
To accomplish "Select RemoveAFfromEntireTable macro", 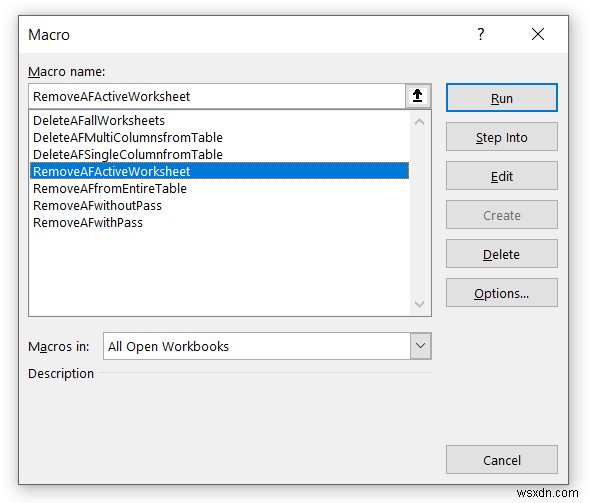I will [219, 188].
